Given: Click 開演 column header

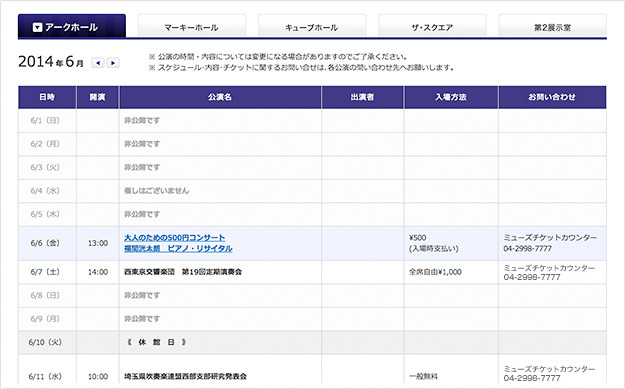Looking at the screenshot, I should [x=98, y=97].
